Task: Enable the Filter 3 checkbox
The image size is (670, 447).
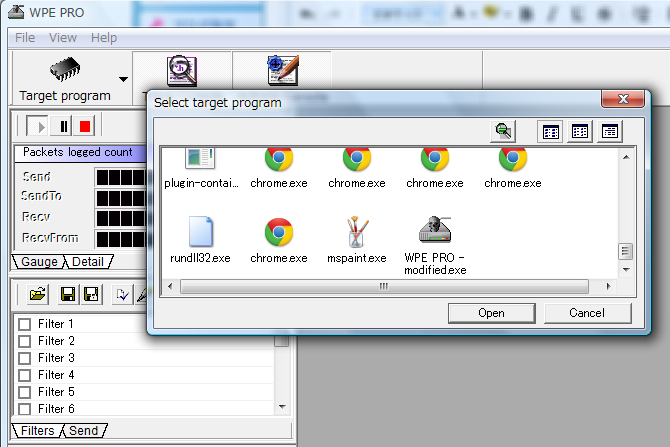Action: pyautogui.click(x=25, y=358)
